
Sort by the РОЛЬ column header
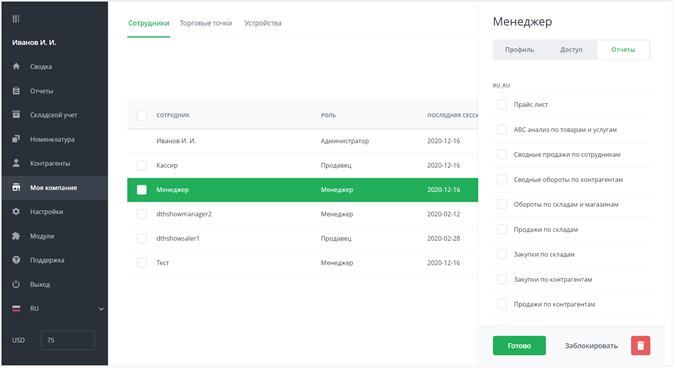328,115
